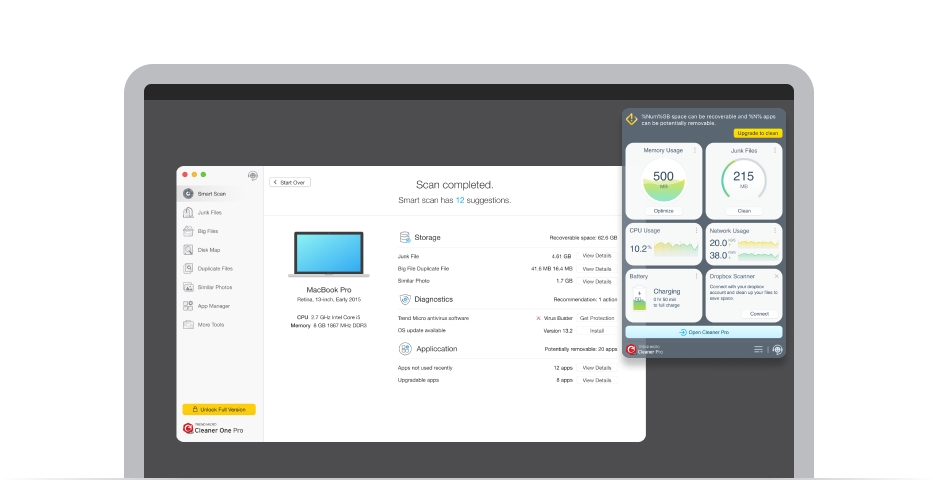936x480 pixels.
Task: Click the CPU '10.2%' value
Action: pos(641,248)
